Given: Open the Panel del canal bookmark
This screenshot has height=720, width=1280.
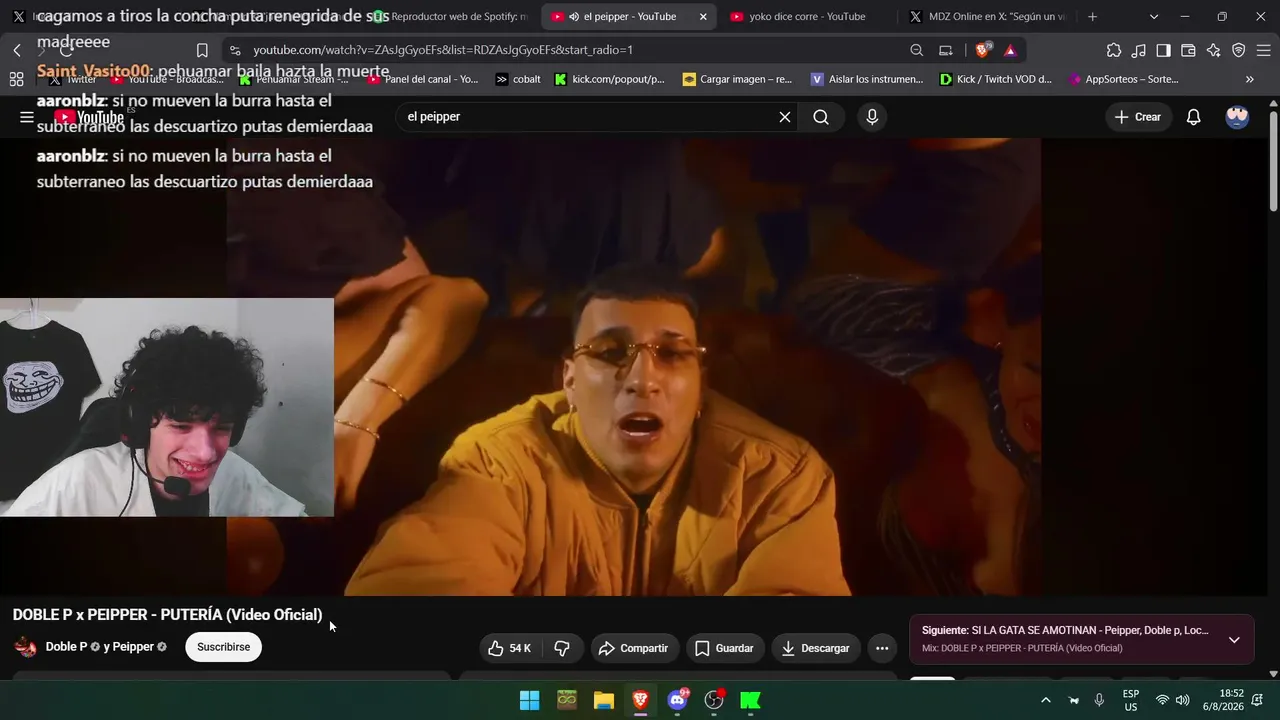Looking at the screenshot, I should [423, 79].
